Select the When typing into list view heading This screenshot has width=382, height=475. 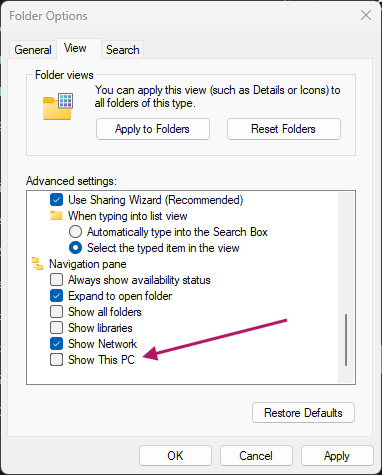[128, 216]
